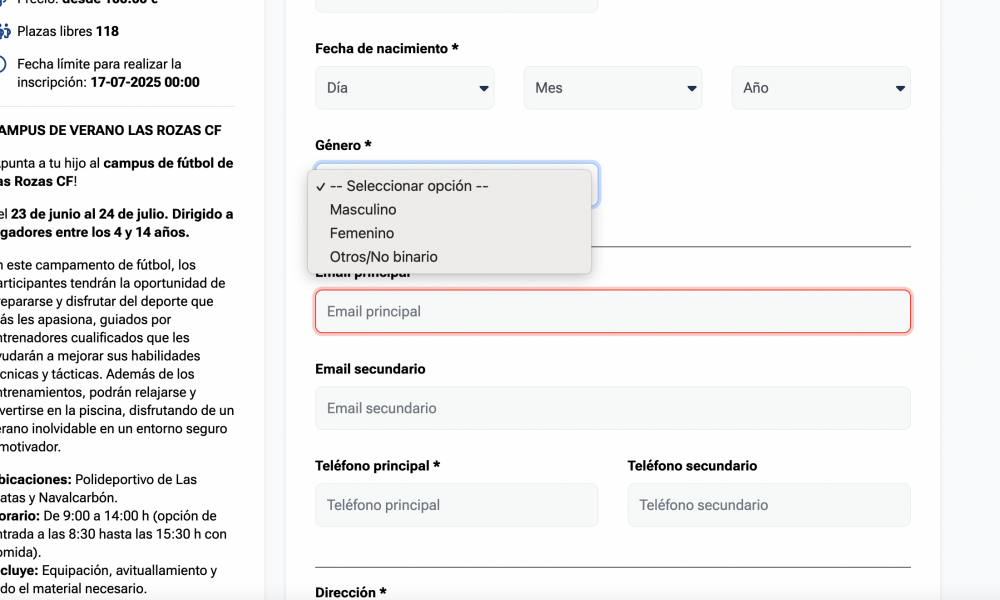Select Masculino from the gender list
This screenshot has height=600, width=1000.
[x=363, y=210]
